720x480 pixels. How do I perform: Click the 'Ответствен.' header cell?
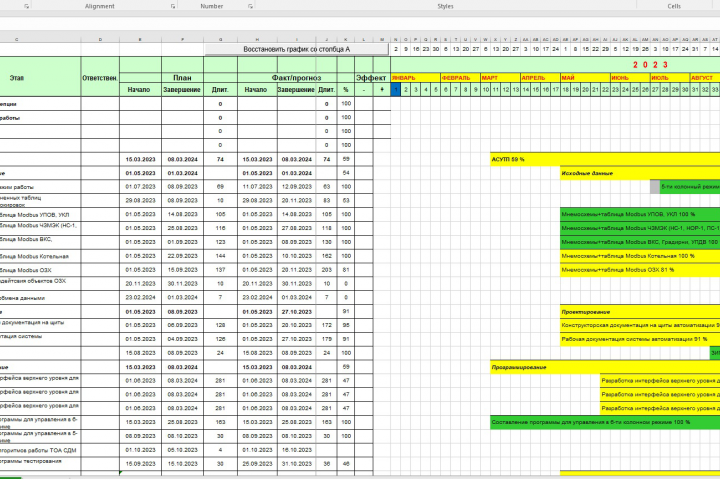(x=100, y=78)
